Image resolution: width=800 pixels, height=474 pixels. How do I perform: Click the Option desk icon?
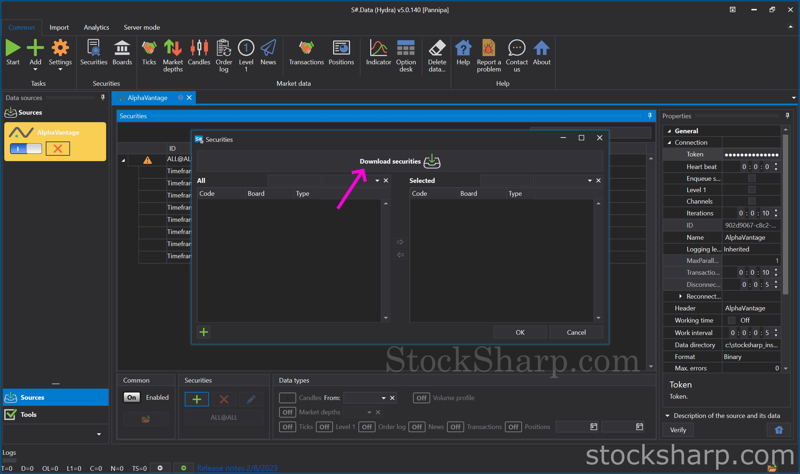406,51
